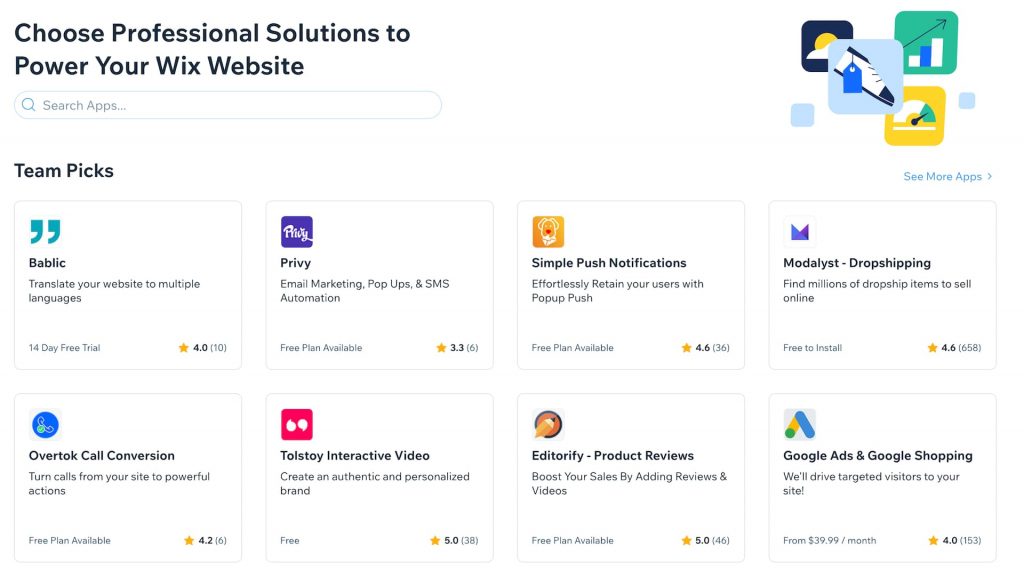The image size is (1024, 586).
Task: Click the Tolstoy red video icon
Action: point(296,425)
